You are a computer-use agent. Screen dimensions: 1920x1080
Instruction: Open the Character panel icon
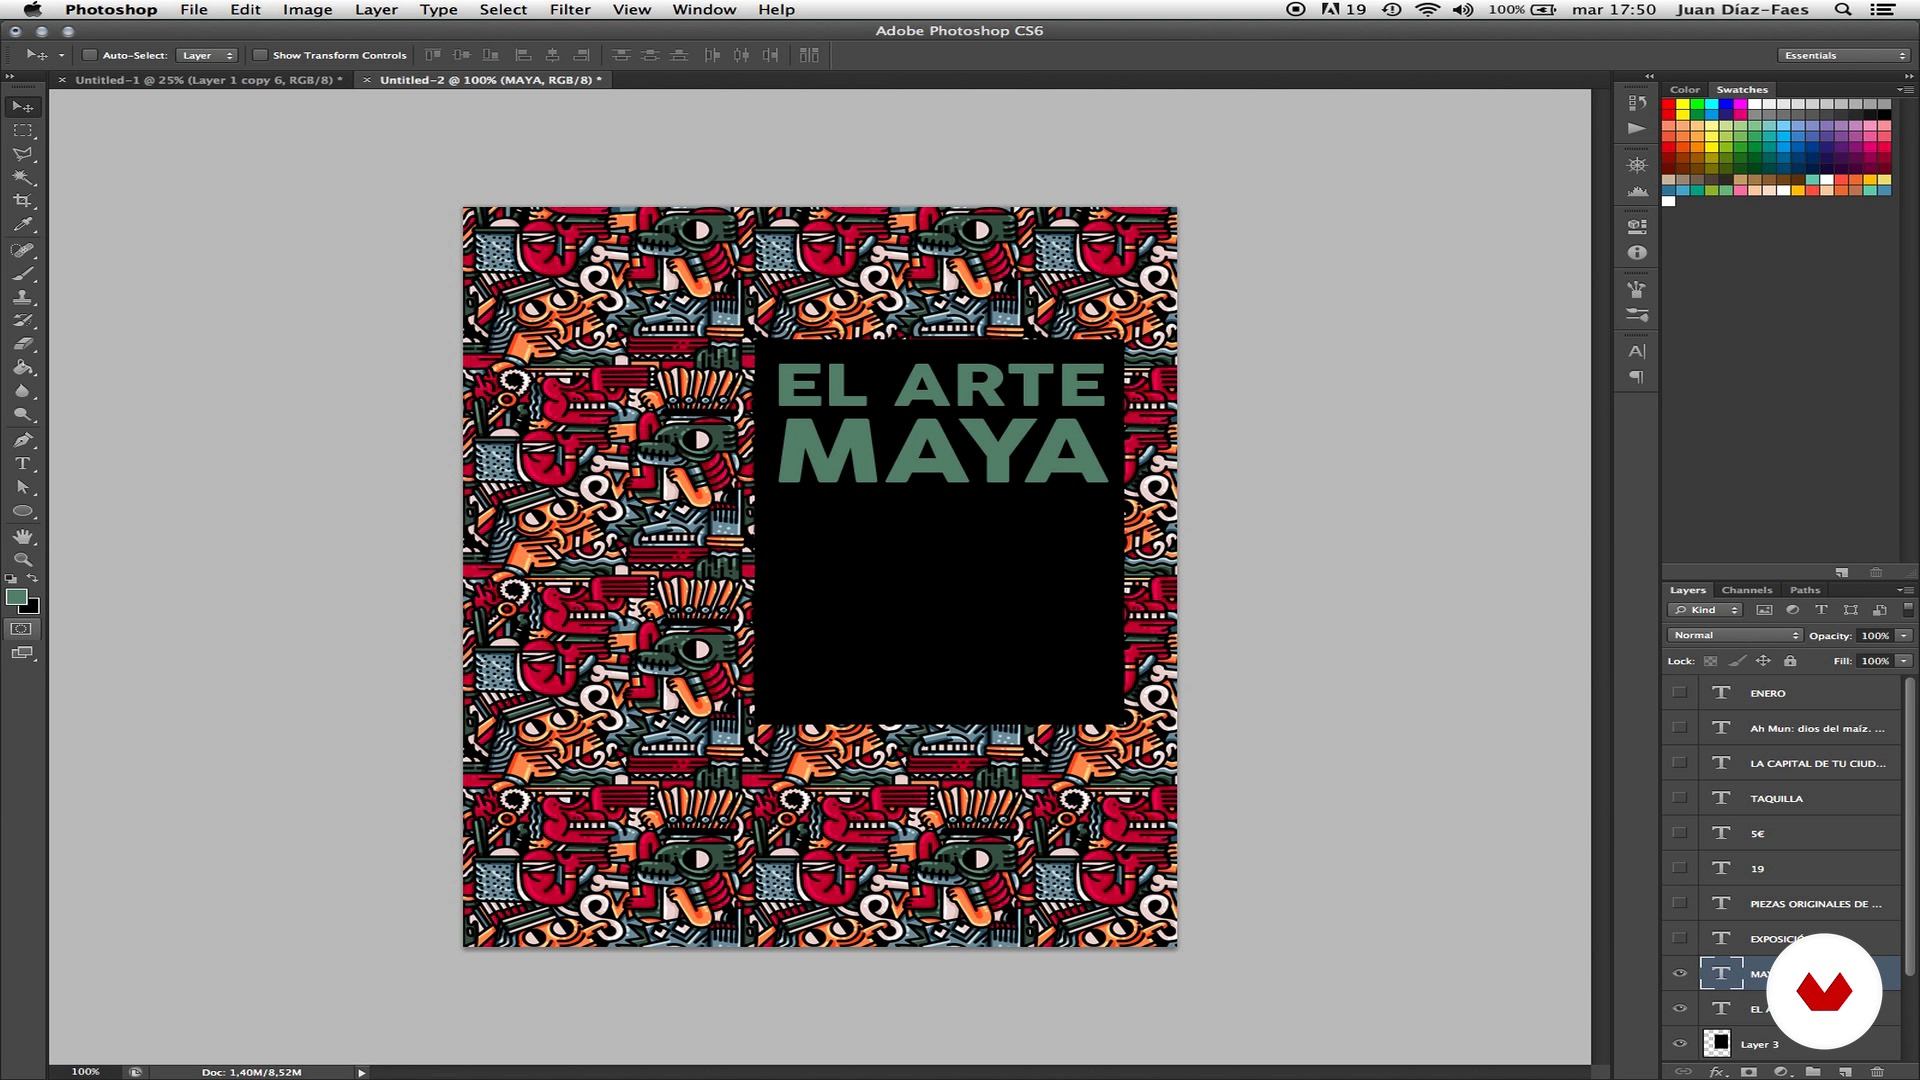pyautogui.click(x=1637, y=352)
